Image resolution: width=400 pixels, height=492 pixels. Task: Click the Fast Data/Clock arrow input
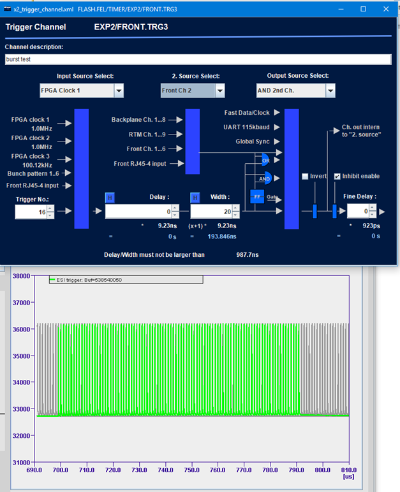pos(277,113)
